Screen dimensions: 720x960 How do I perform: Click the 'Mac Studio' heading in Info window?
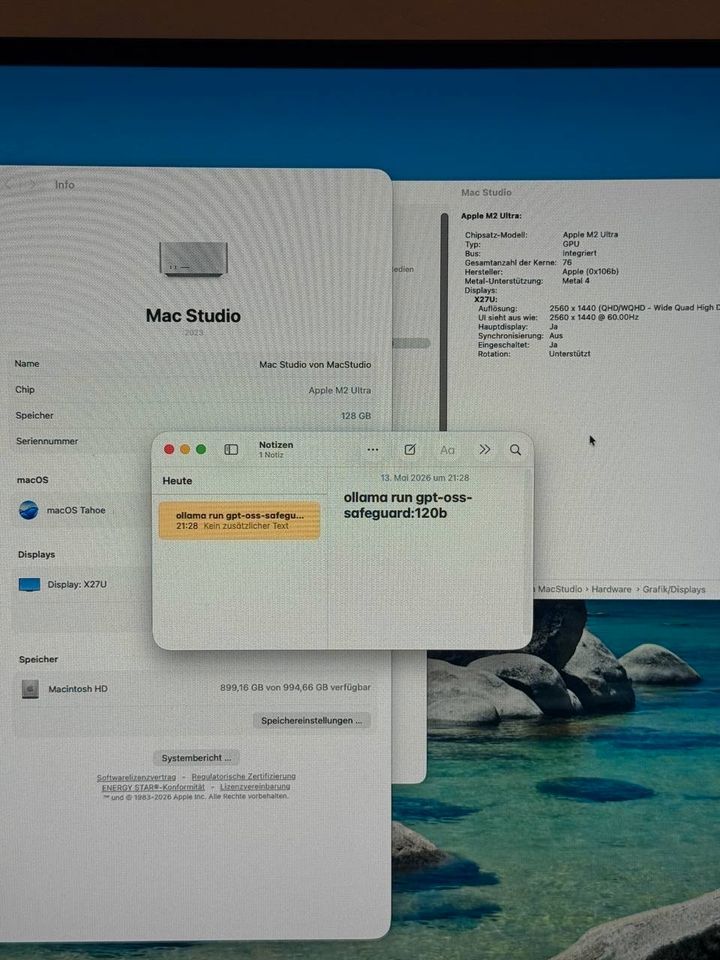tap(193, 316)
